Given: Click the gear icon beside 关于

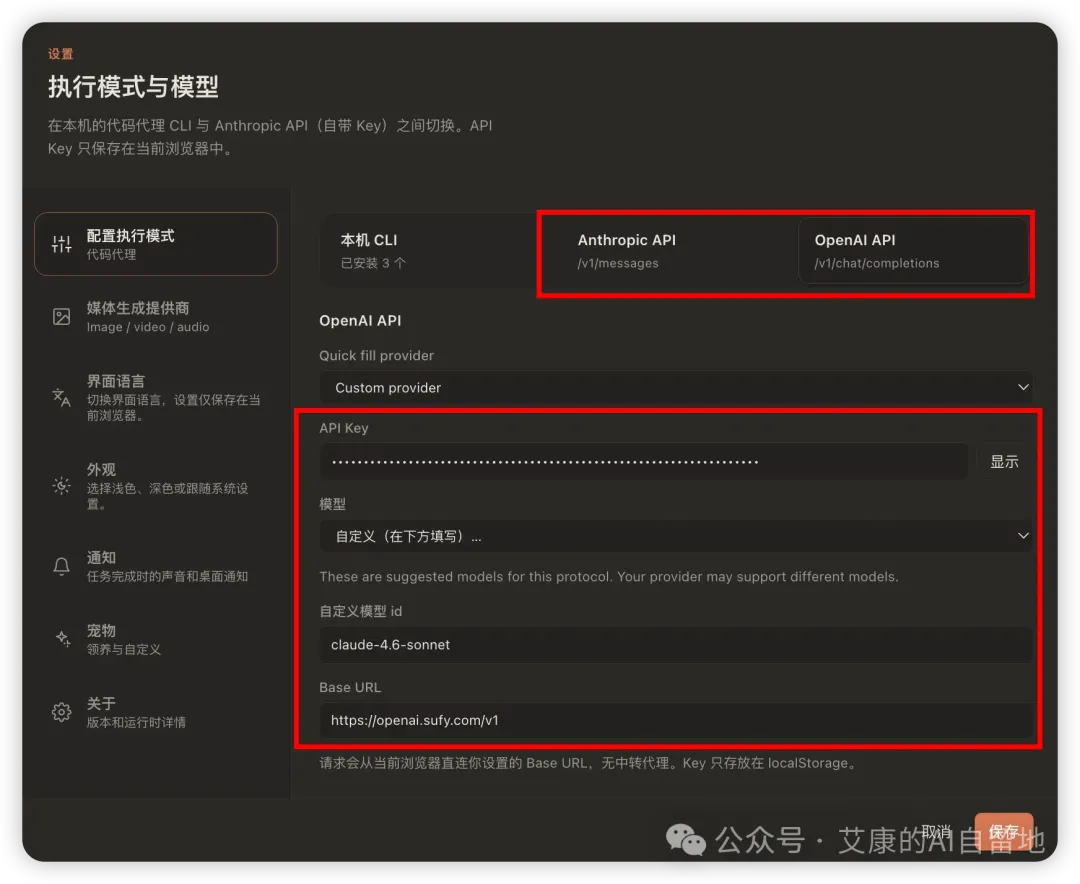Looking at the screenshot, I should (61, 712).
